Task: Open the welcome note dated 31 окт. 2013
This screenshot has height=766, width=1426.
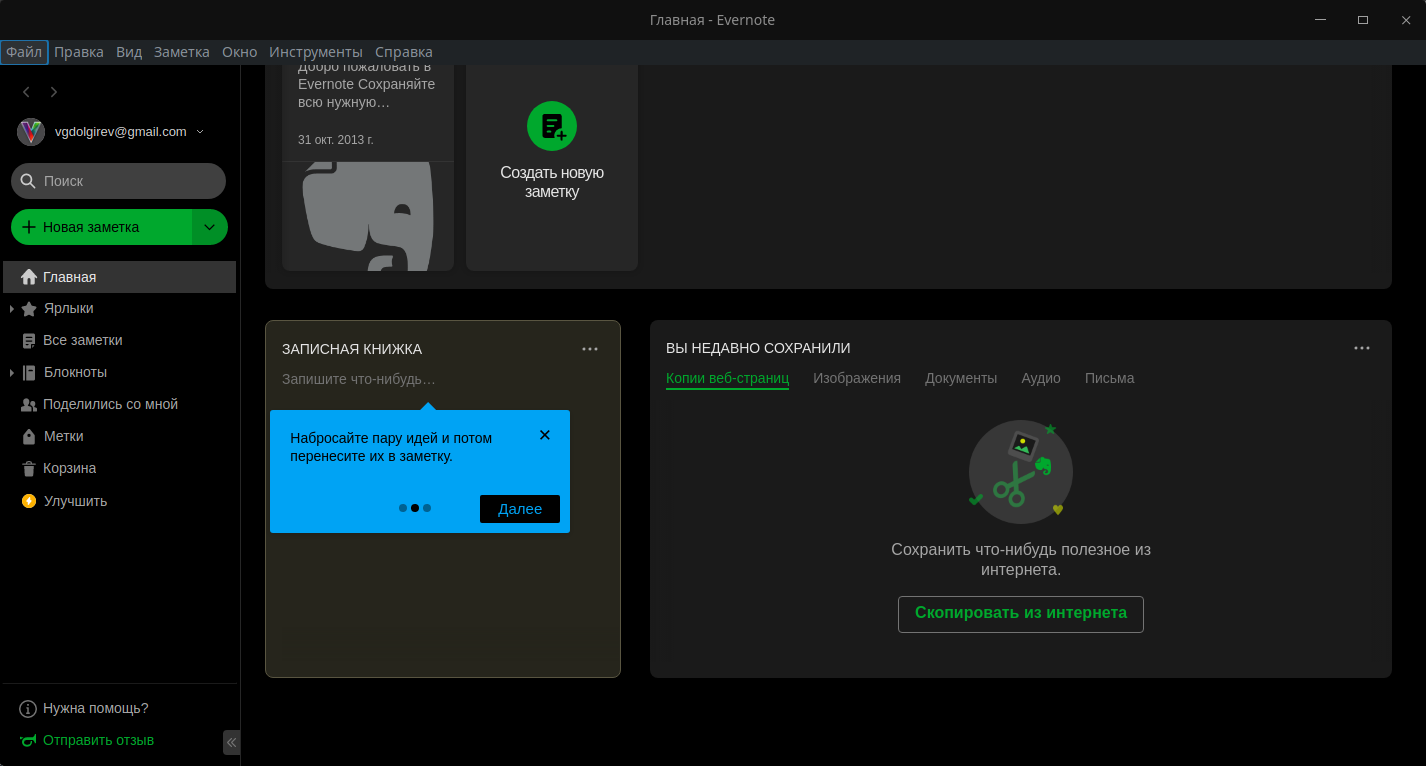Action: point(368,167)
